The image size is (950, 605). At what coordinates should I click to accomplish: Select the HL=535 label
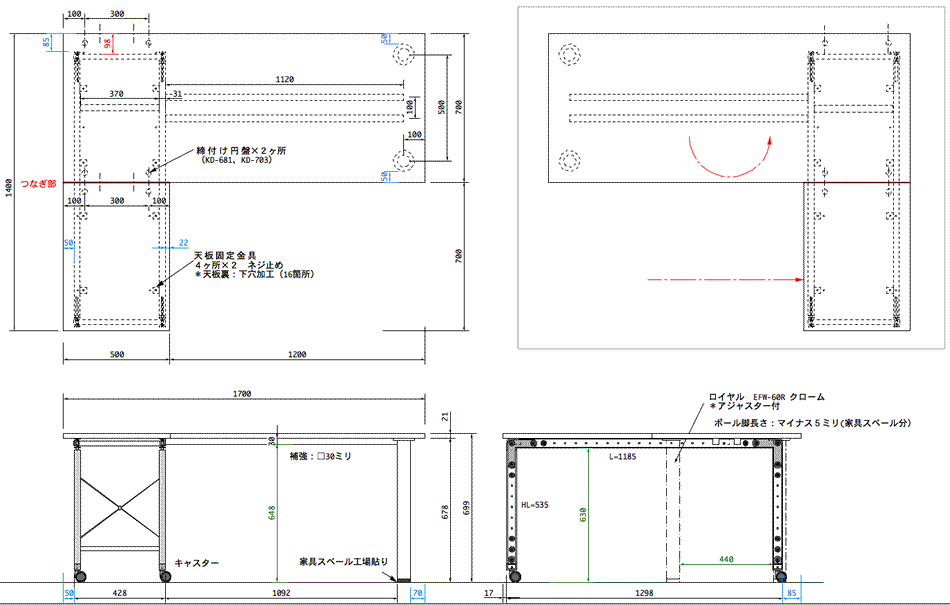click(535, 505)
